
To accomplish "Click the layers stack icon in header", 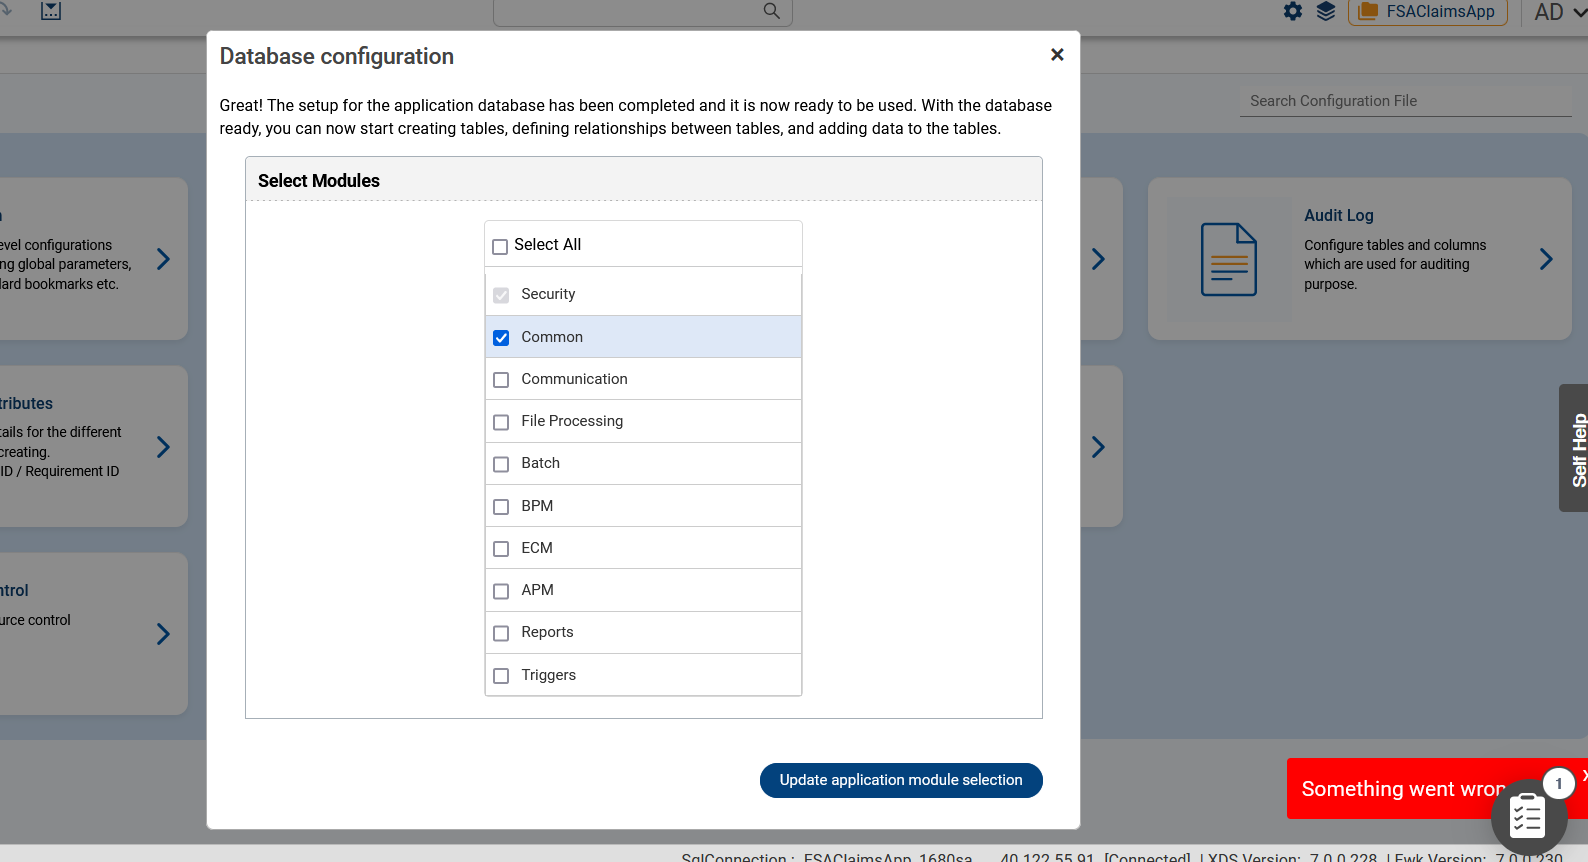I will tap(1326, 11).
